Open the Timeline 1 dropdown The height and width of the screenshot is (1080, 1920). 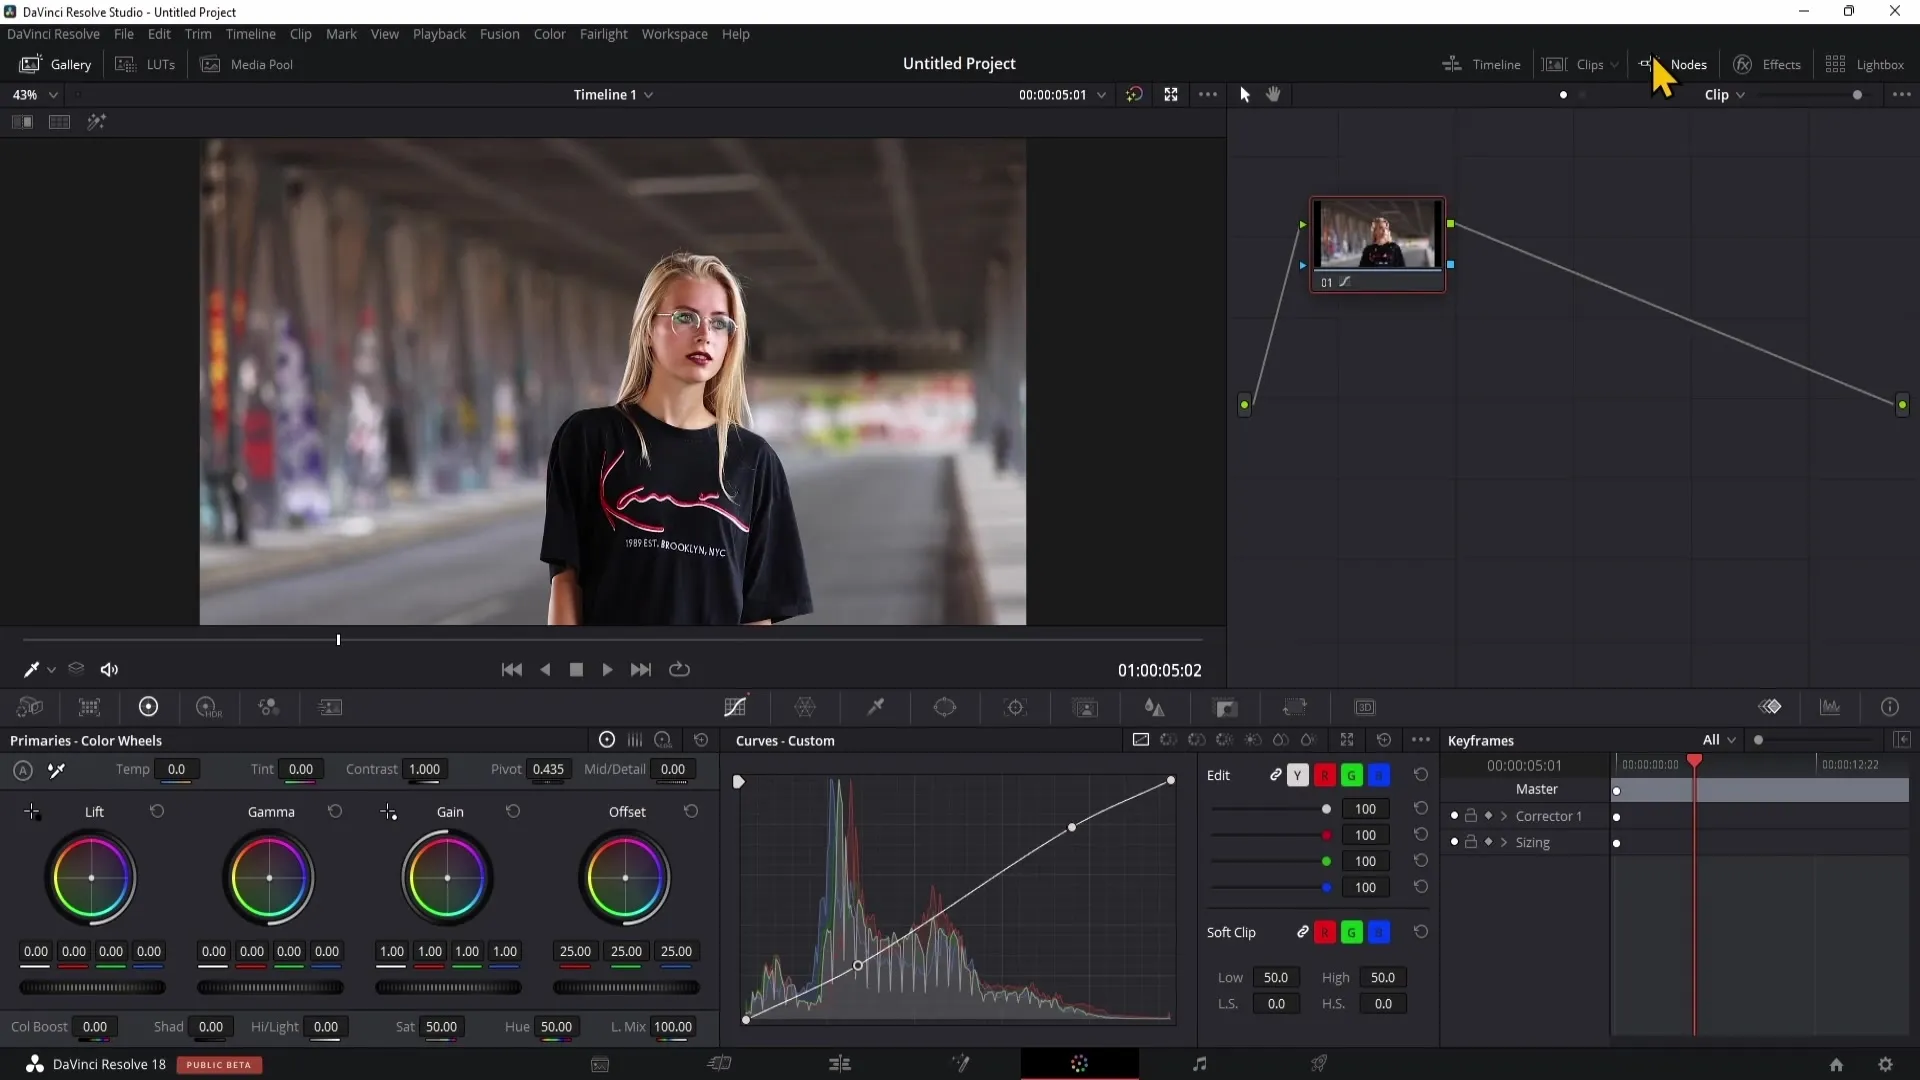click(613, 94)
